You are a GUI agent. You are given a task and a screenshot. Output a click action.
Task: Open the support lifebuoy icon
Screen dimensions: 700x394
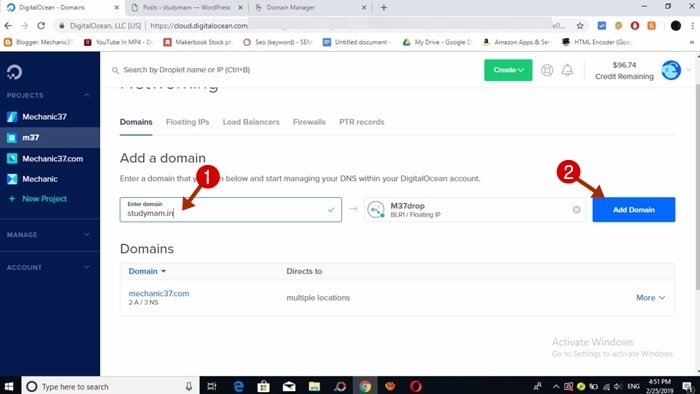pos(547,70)
